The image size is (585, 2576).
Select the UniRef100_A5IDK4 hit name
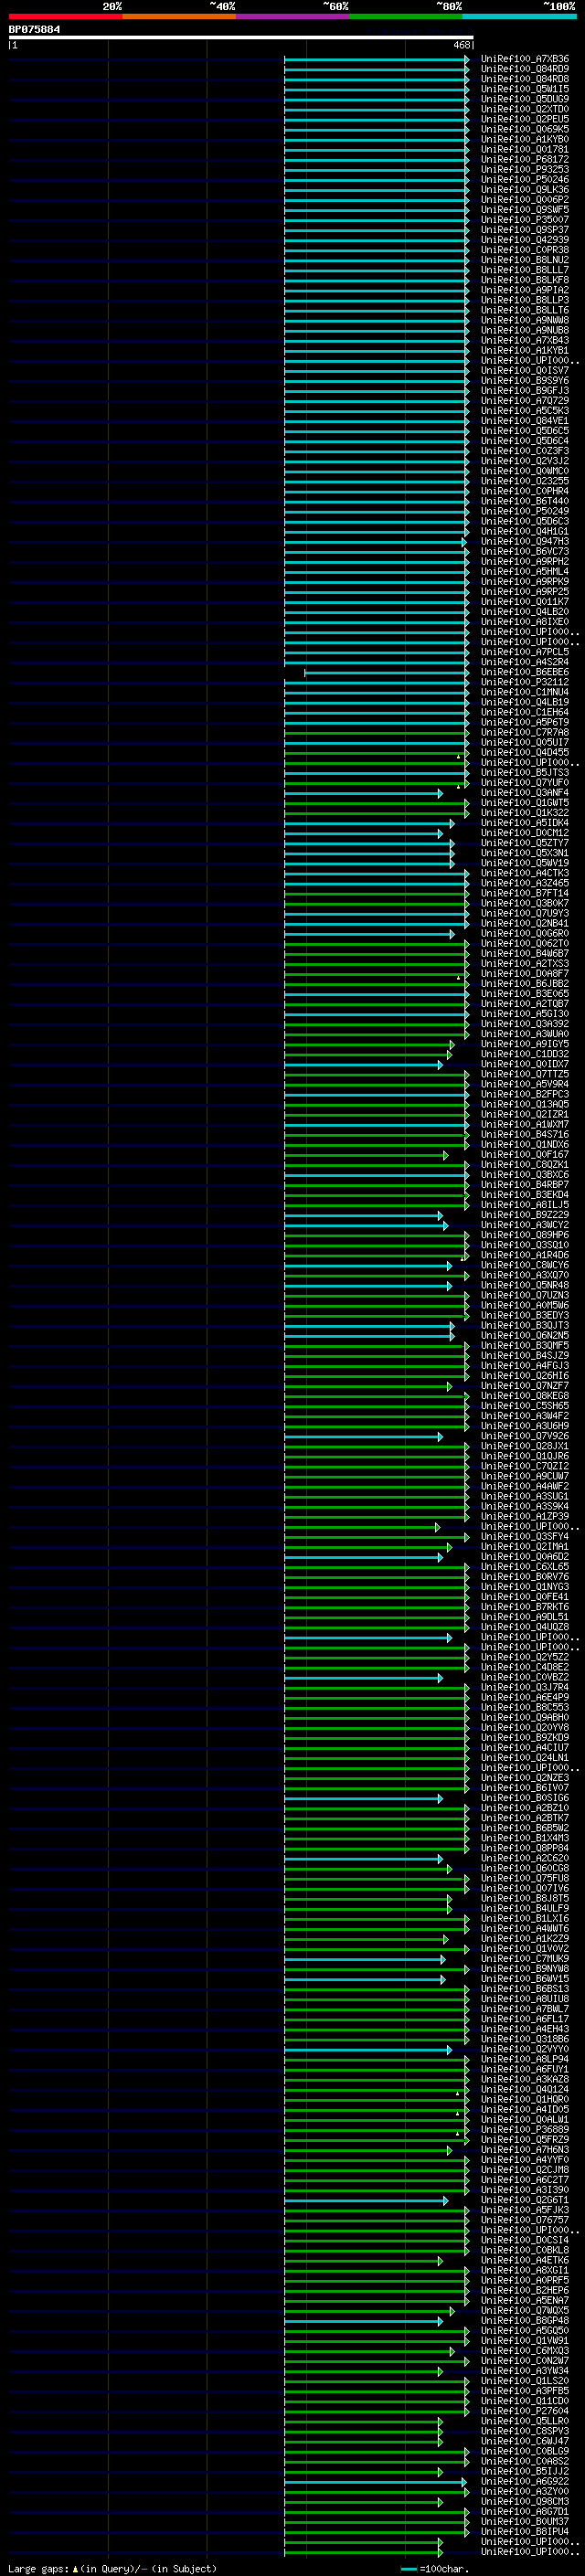pos(525,823)
